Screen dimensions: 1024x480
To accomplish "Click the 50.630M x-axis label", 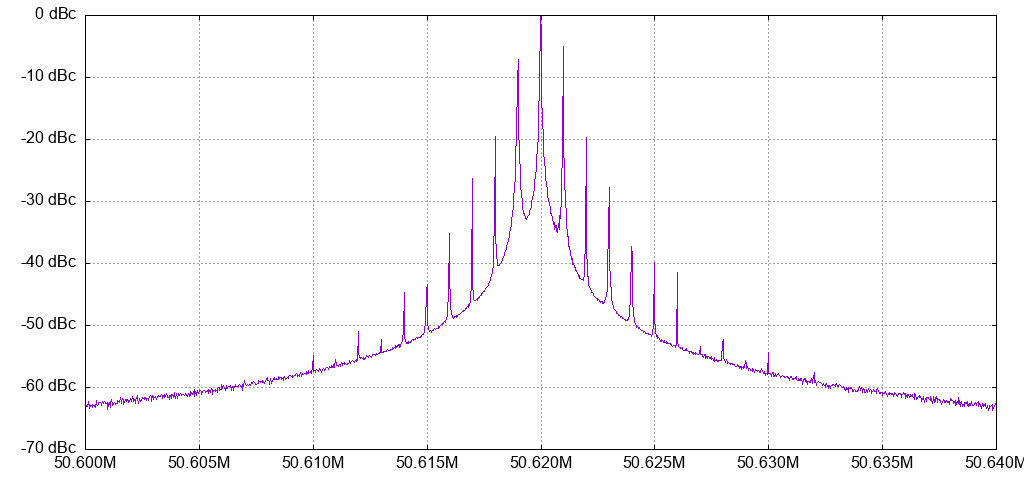I will click(x=768, y=465).
